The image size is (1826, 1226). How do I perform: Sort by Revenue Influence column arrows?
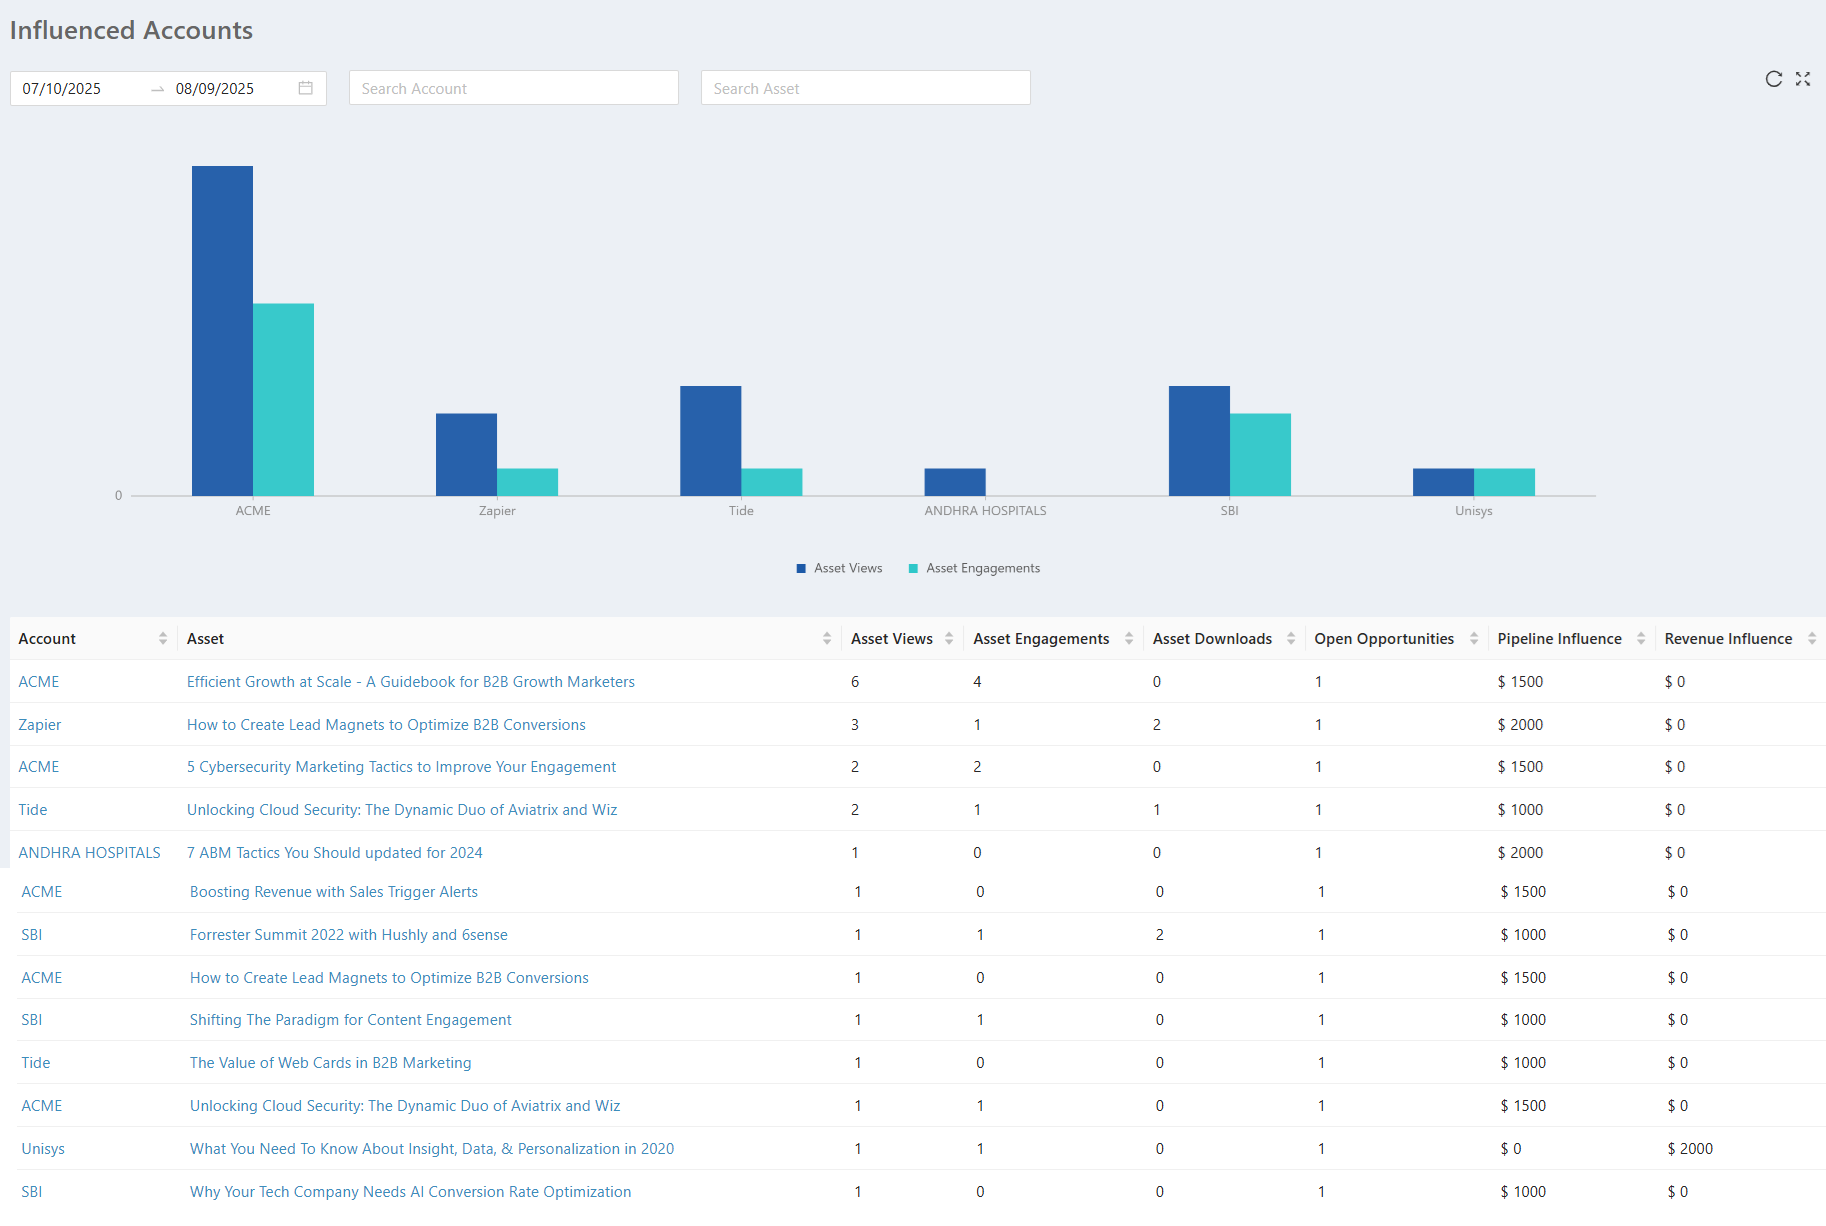point(1812,639)
